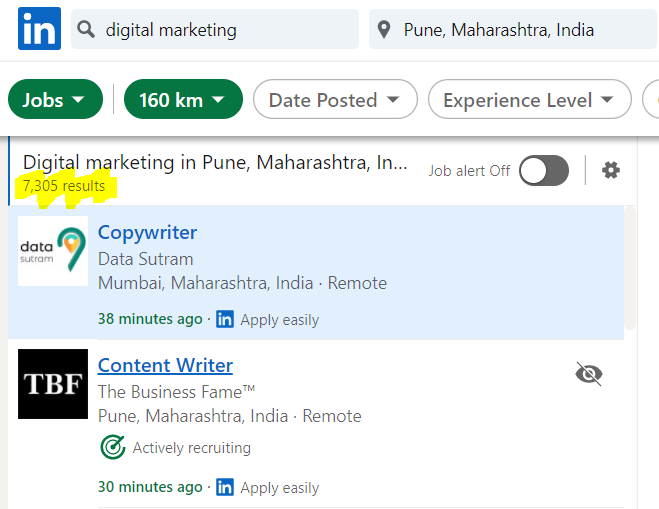Click the search magnifier icon
The image size is (659, 509).
pos(86,29)
